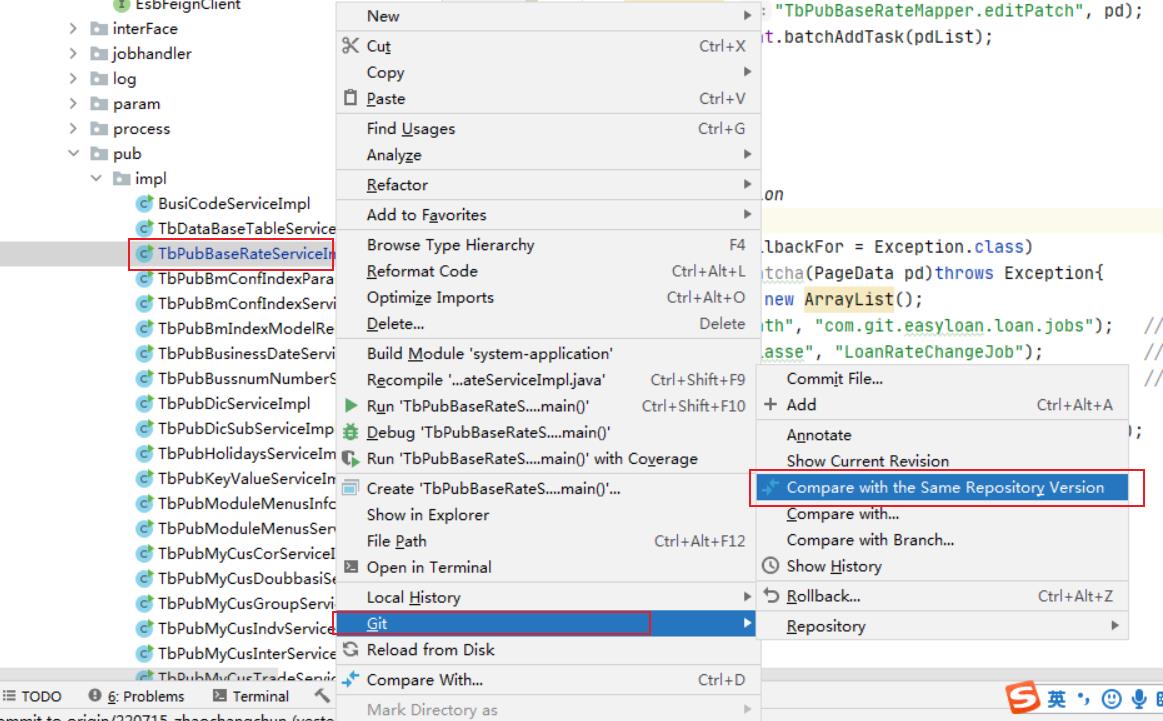
Task: Click the green Run triangle icon
Action: pyautogui.click(x=350, y=406)
